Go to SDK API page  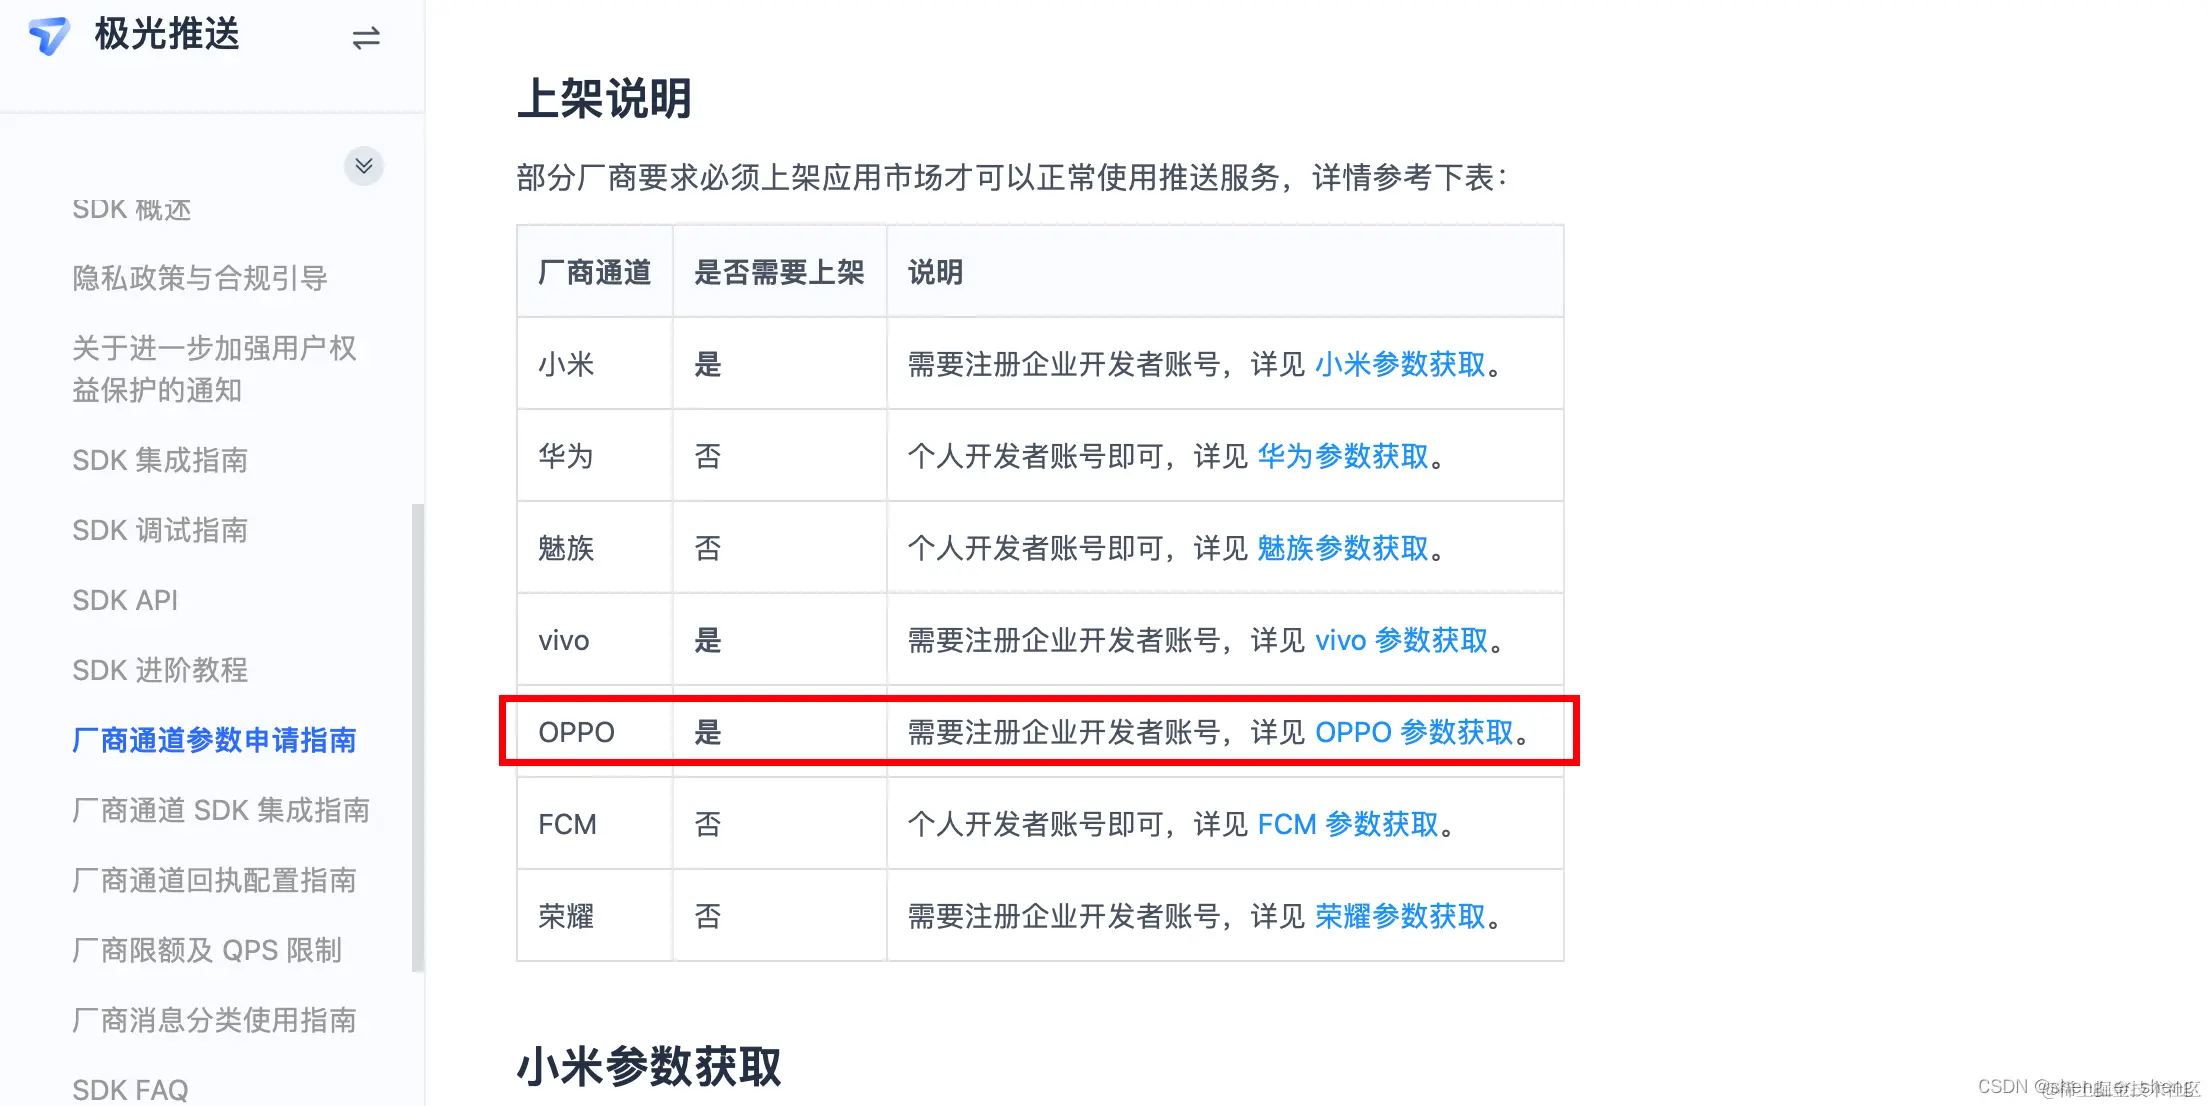click(125, 600)
